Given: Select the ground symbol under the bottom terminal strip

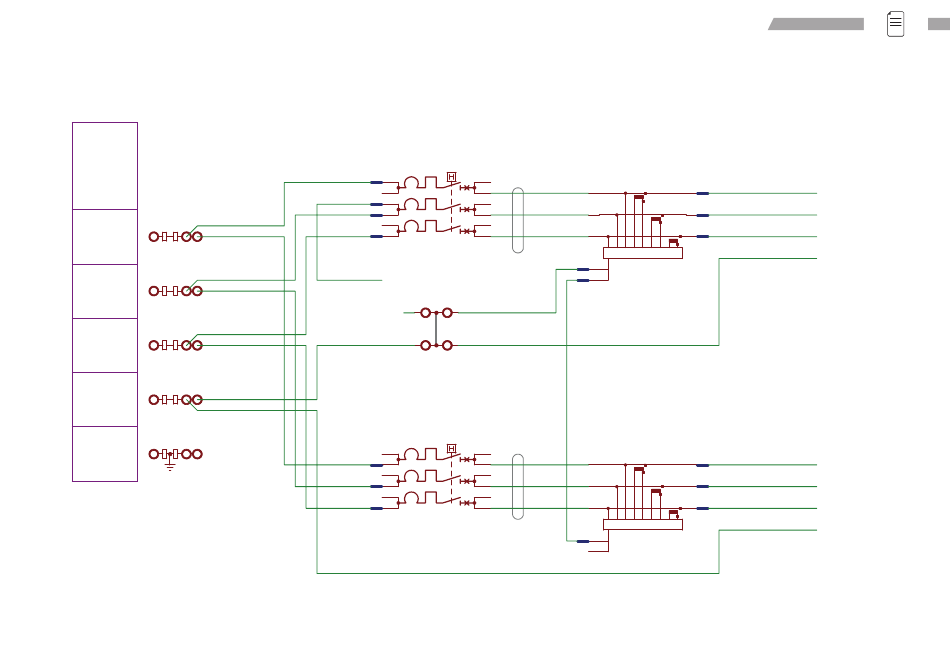Looking at the screenshot, I should click(170, 465).
